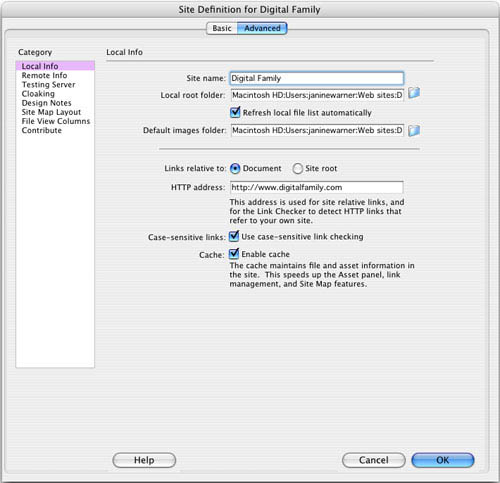The width and height of the screenshot is (500, 483).
Task: Open the Remote Info category
Action: pos(44,75)
